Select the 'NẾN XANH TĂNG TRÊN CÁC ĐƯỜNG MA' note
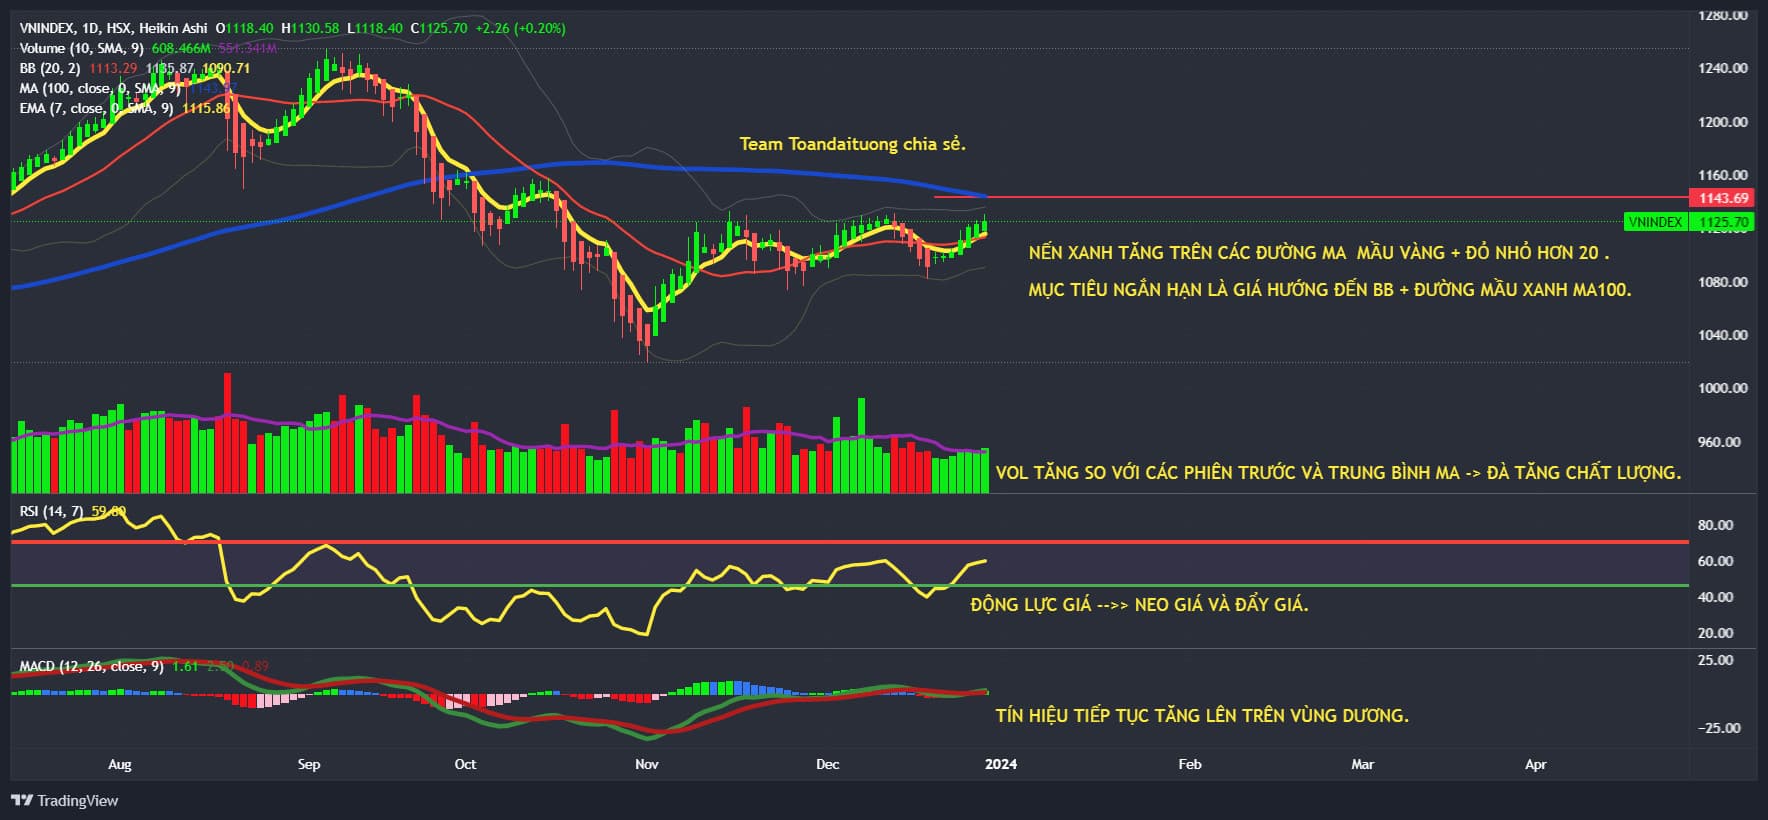Viewport: 1768px width, 820px height. click(1319, 253)
